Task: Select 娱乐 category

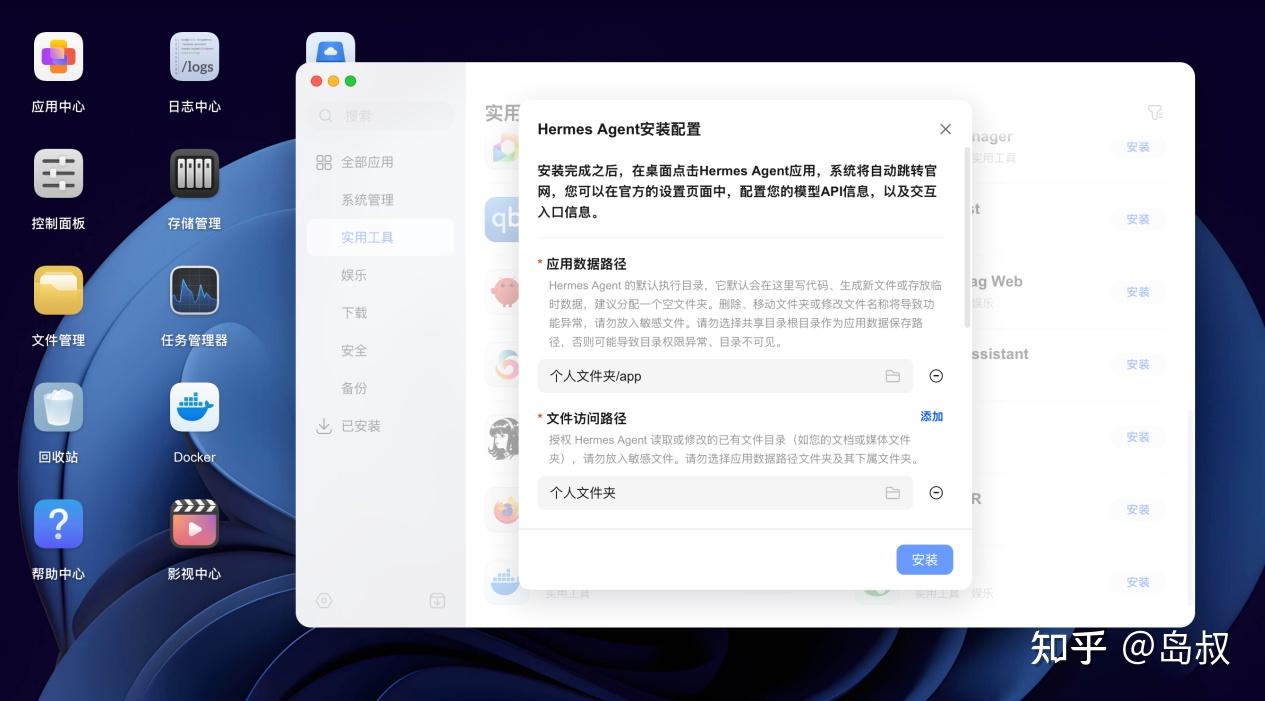Action: [354, 275]
